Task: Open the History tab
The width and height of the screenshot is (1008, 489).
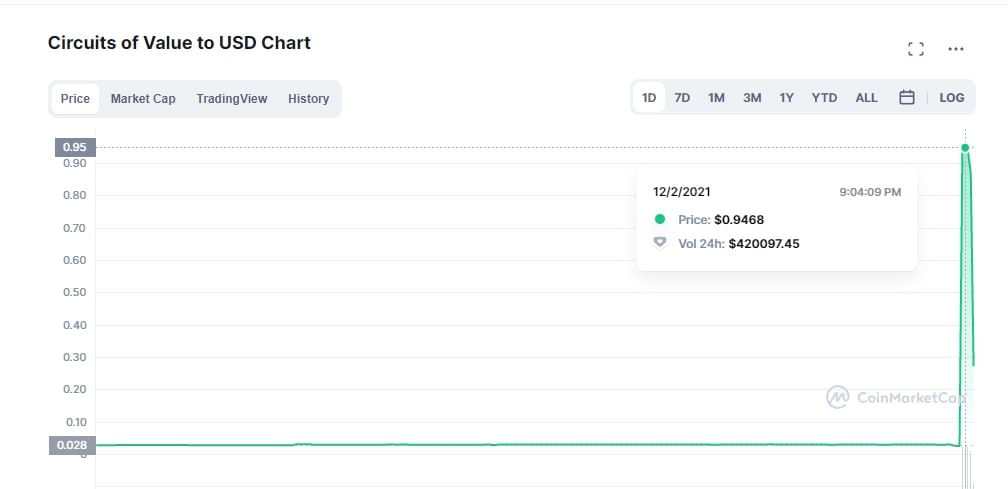Action: click(309, 99)
